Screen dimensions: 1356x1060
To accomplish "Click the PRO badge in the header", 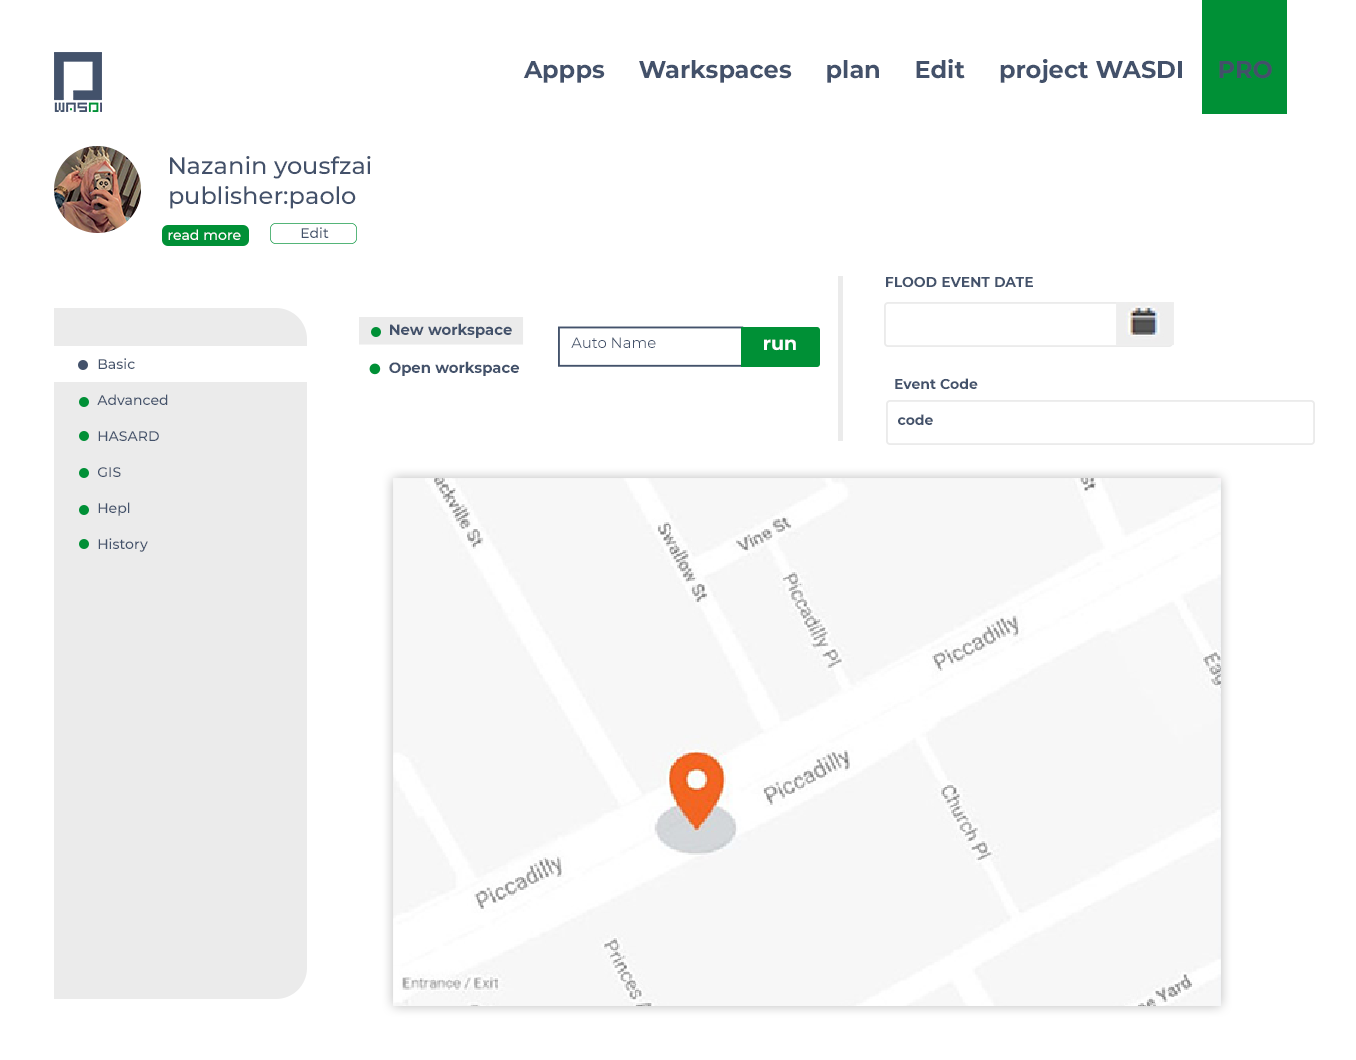I will pos(1244,70).
